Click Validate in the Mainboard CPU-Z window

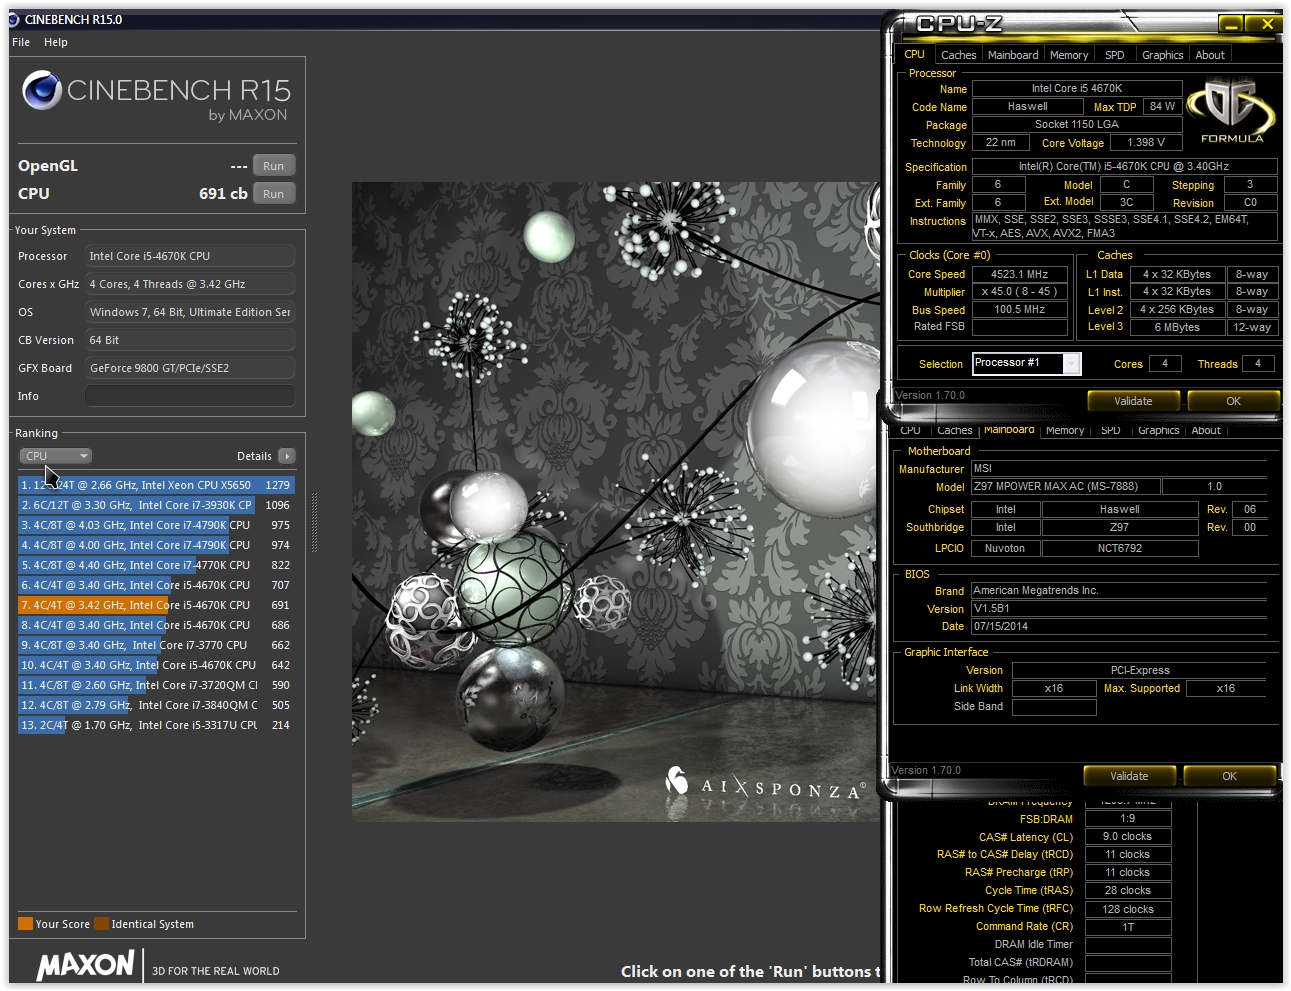click(x=1129, y=776)
